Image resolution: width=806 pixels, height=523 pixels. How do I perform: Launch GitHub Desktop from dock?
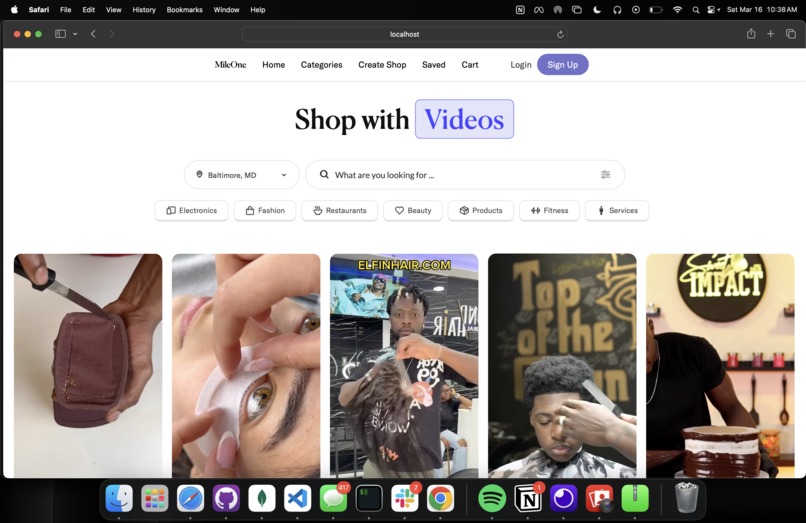226,498
